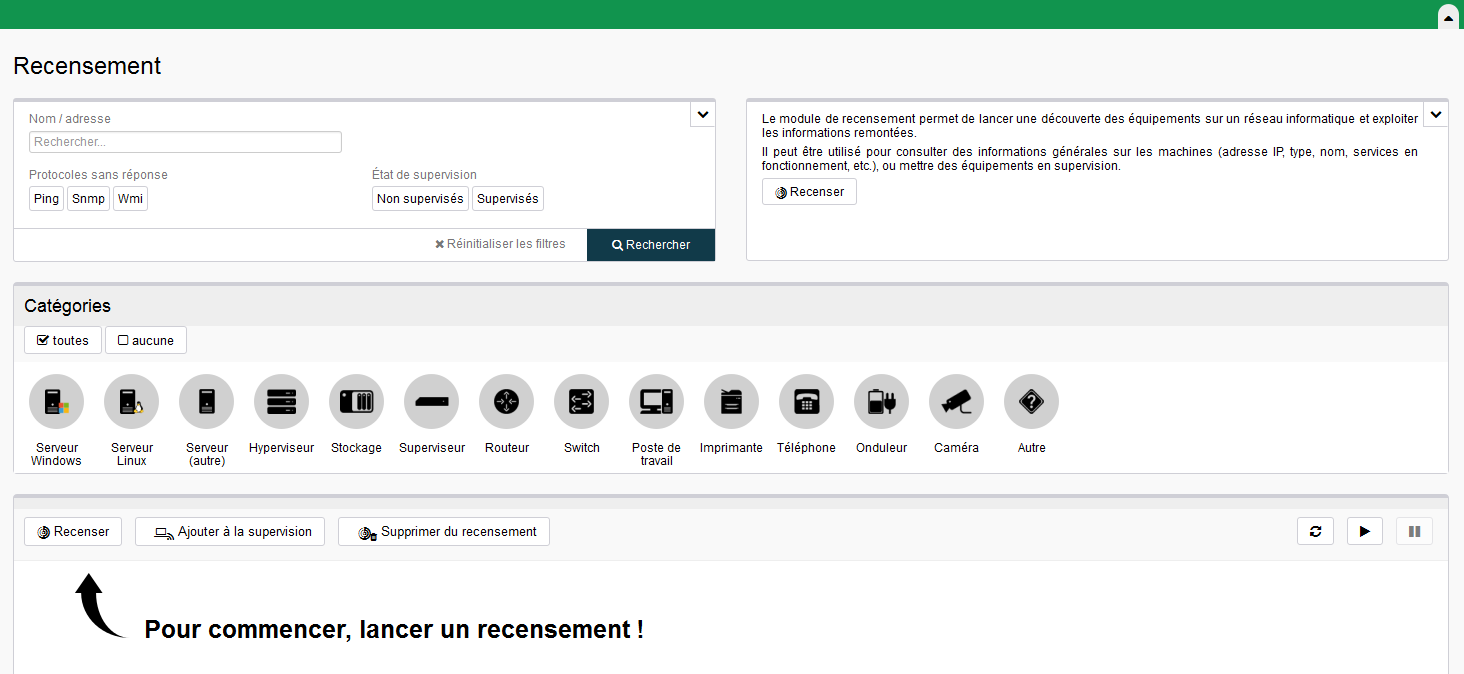Reset filters with Réinitialiser les filtres
Image resolution: width=1464 pixels, height=674 pixels.
pos(500,244)
